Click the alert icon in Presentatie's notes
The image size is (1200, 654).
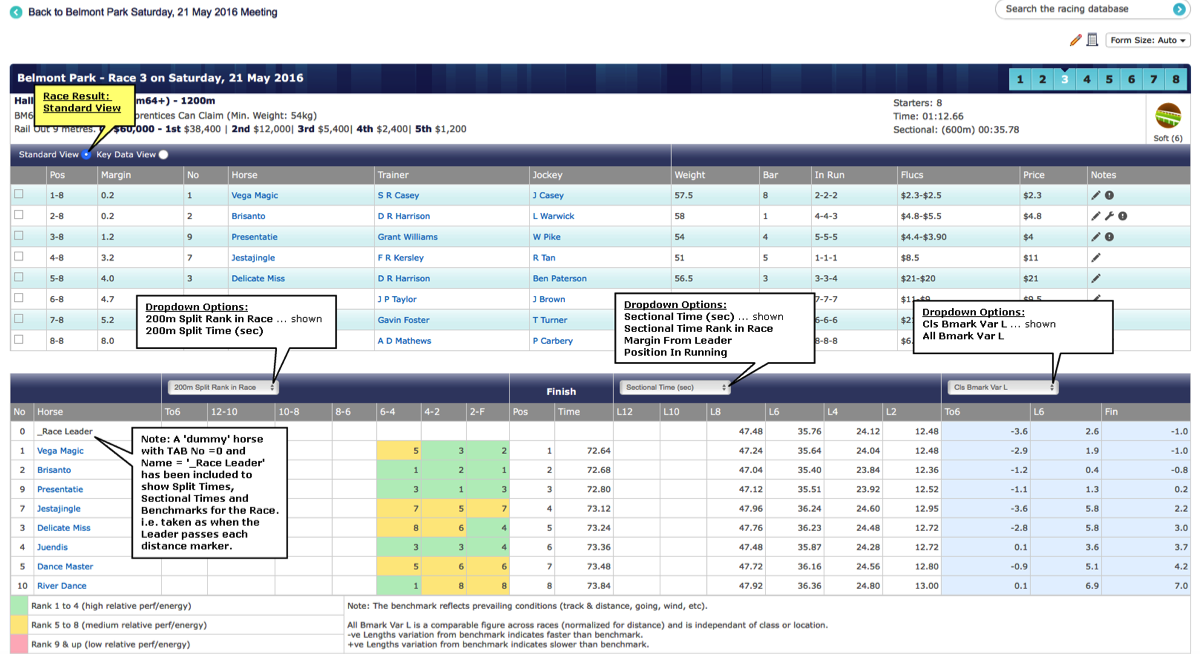point(1109,237)
